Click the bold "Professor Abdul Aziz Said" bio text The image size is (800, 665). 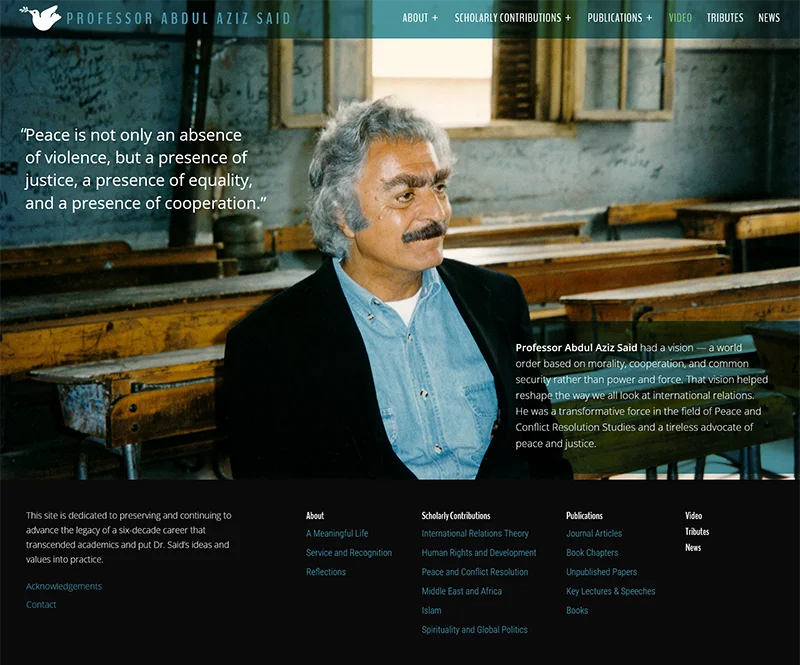point(576,348)
